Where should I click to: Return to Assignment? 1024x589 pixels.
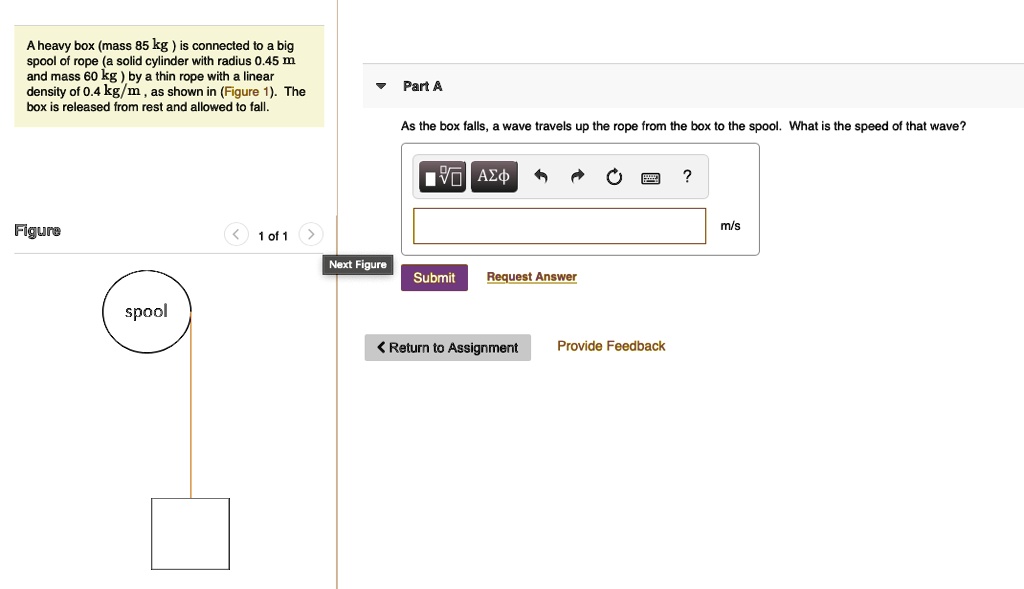pyautogui.click(x=447, y=347)
